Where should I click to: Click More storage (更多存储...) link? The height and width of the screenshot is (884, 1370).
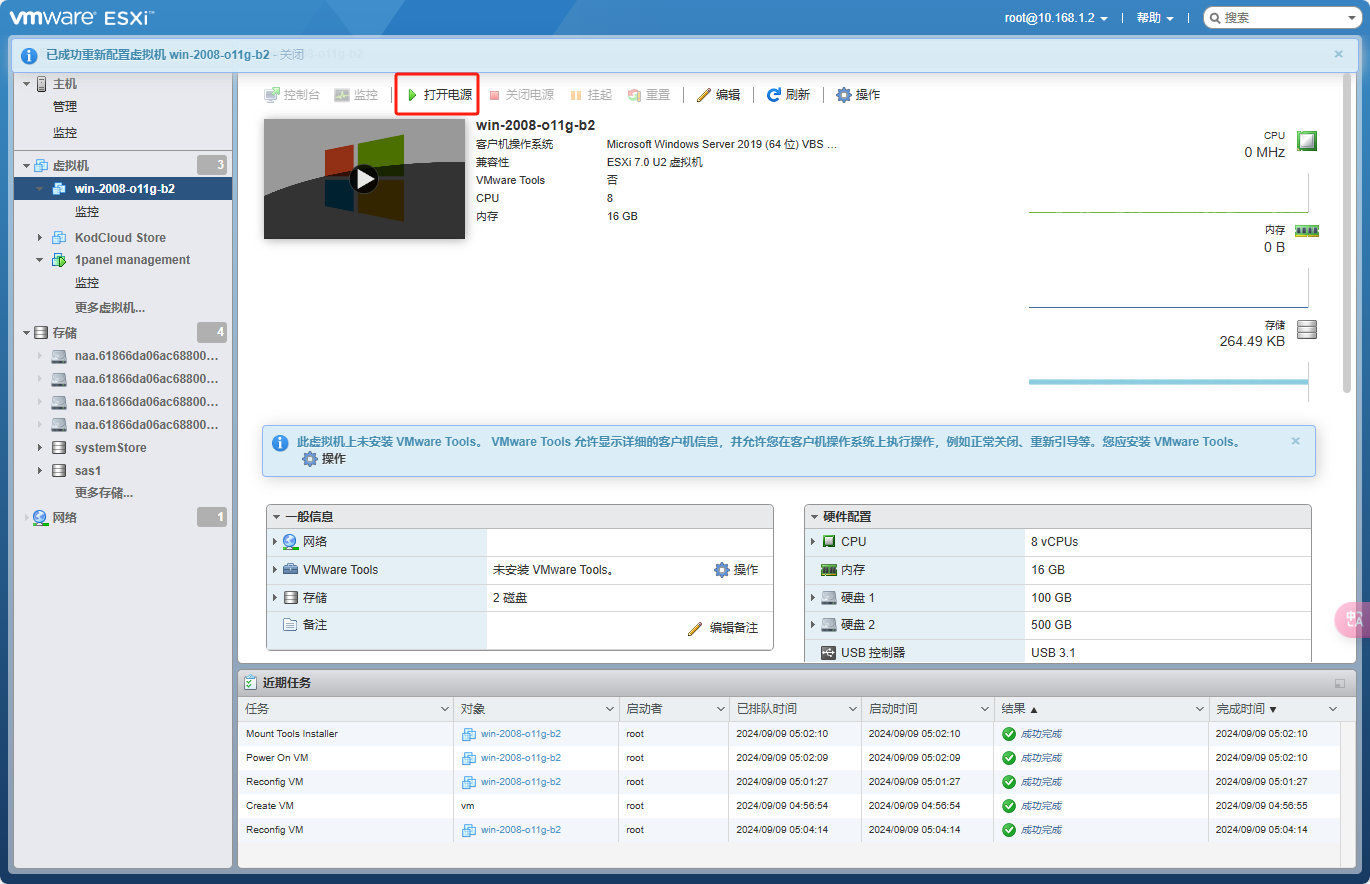click(x=104, y=493)
